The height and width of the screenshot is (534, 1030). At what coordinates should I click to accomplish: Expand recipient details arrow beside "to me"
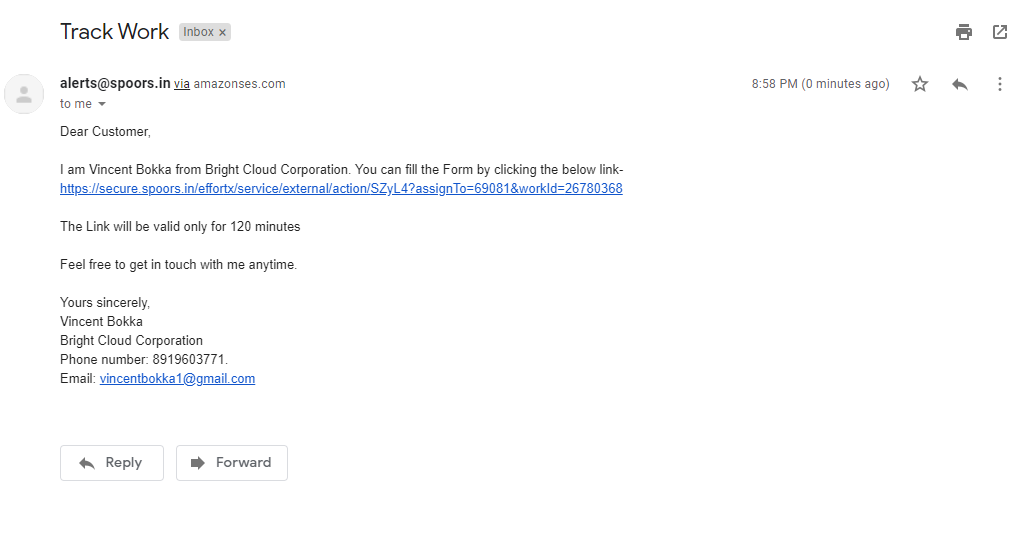tap(102, 104)
